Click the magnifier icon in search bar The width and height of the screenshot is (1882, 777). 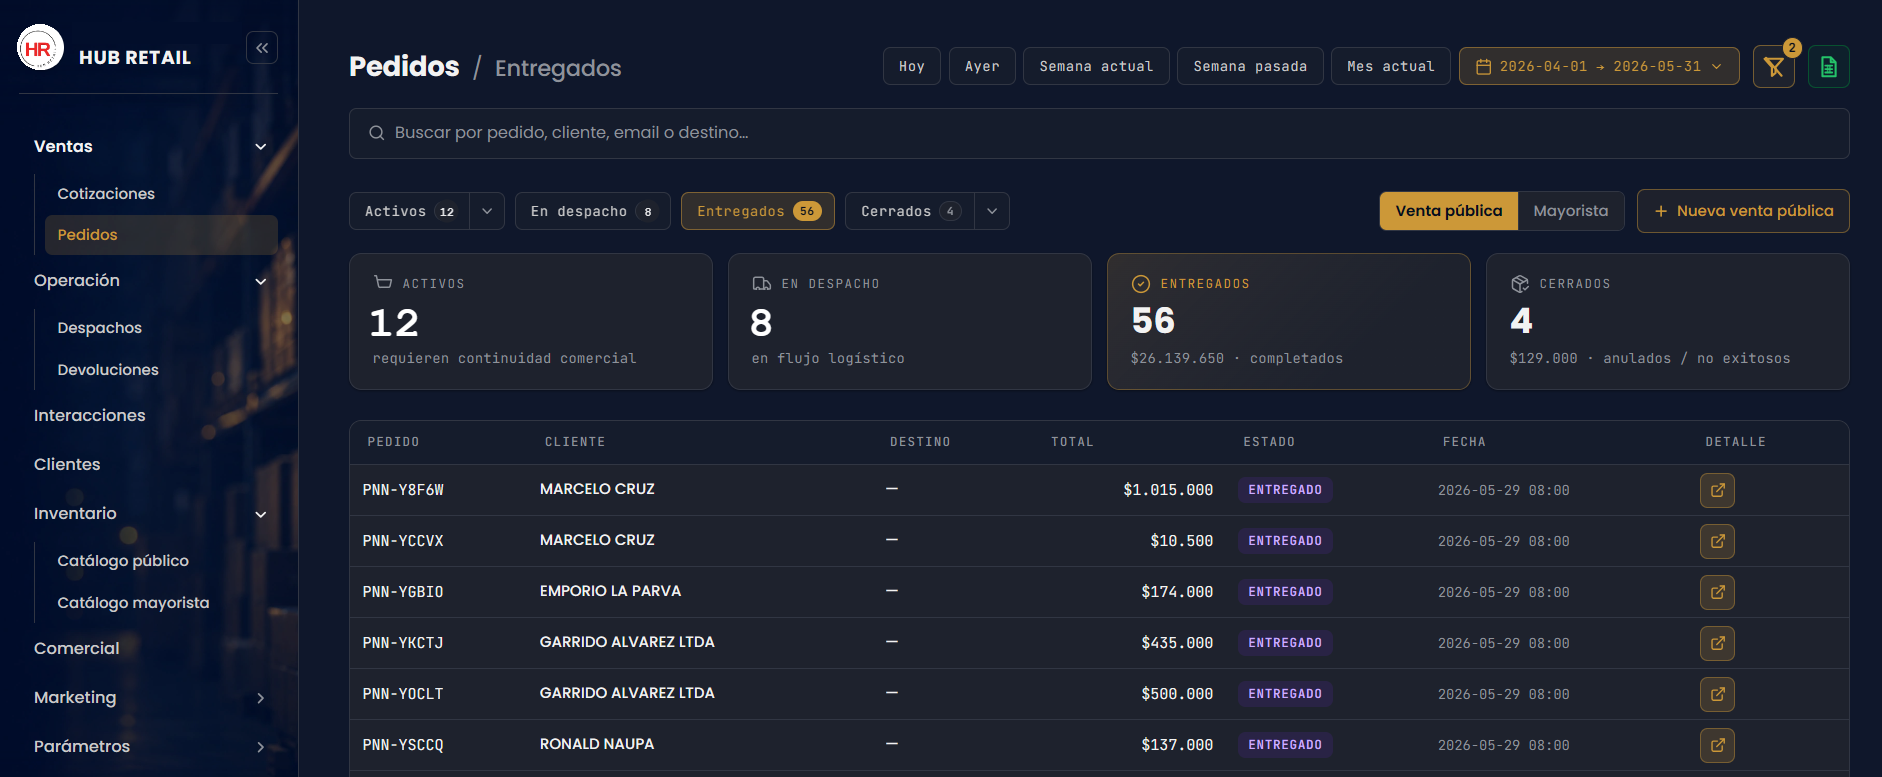377,133
